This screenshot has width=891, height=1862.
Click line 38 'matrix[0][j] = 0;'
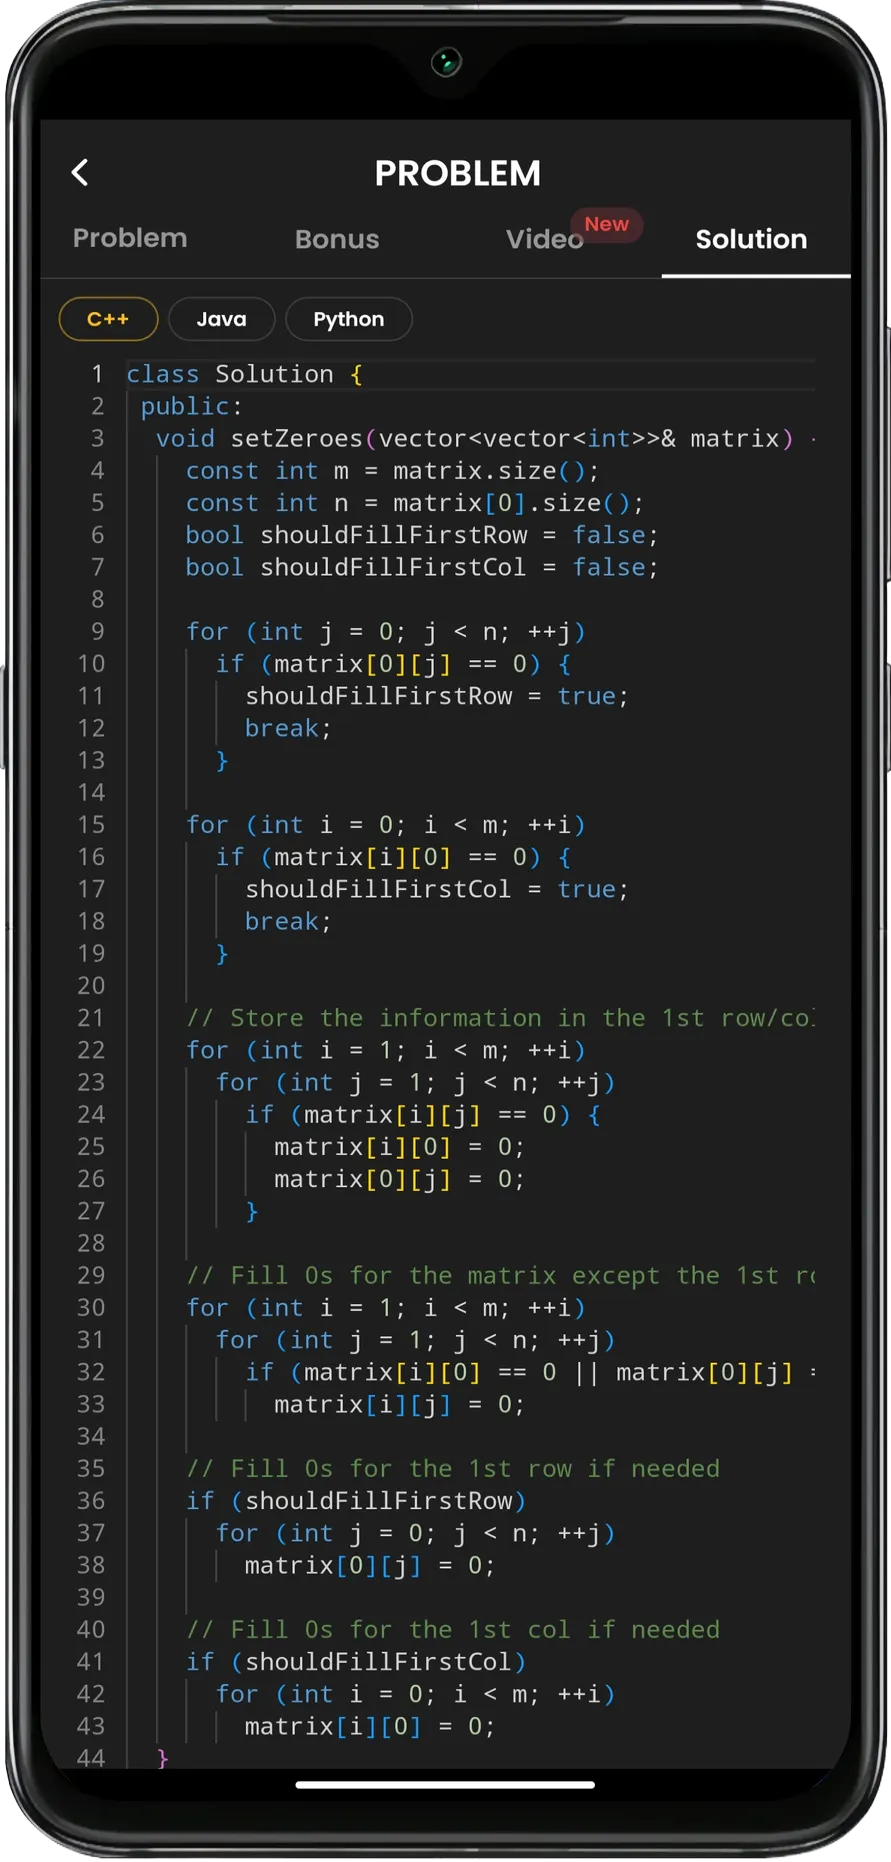point(369,1565)
